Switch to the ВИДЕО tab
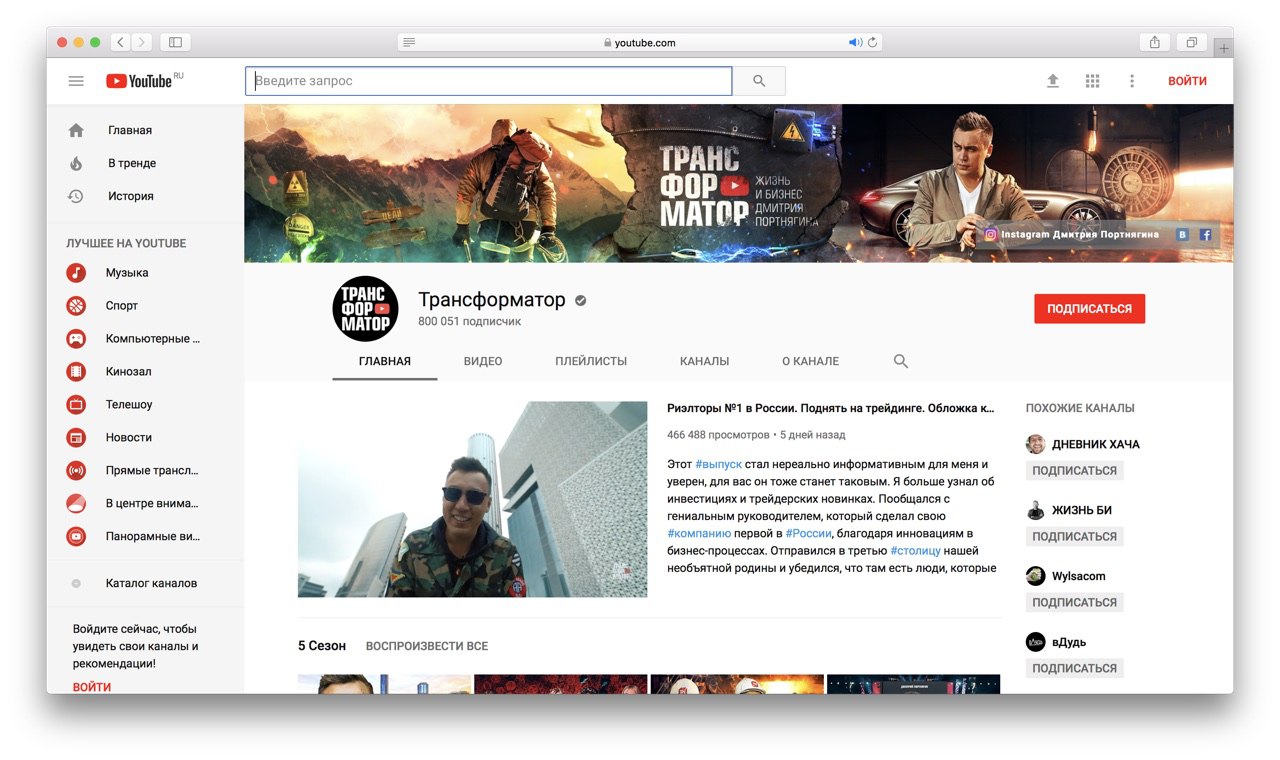Screen dimensions: 1280x760 click(x=483, y=361)
